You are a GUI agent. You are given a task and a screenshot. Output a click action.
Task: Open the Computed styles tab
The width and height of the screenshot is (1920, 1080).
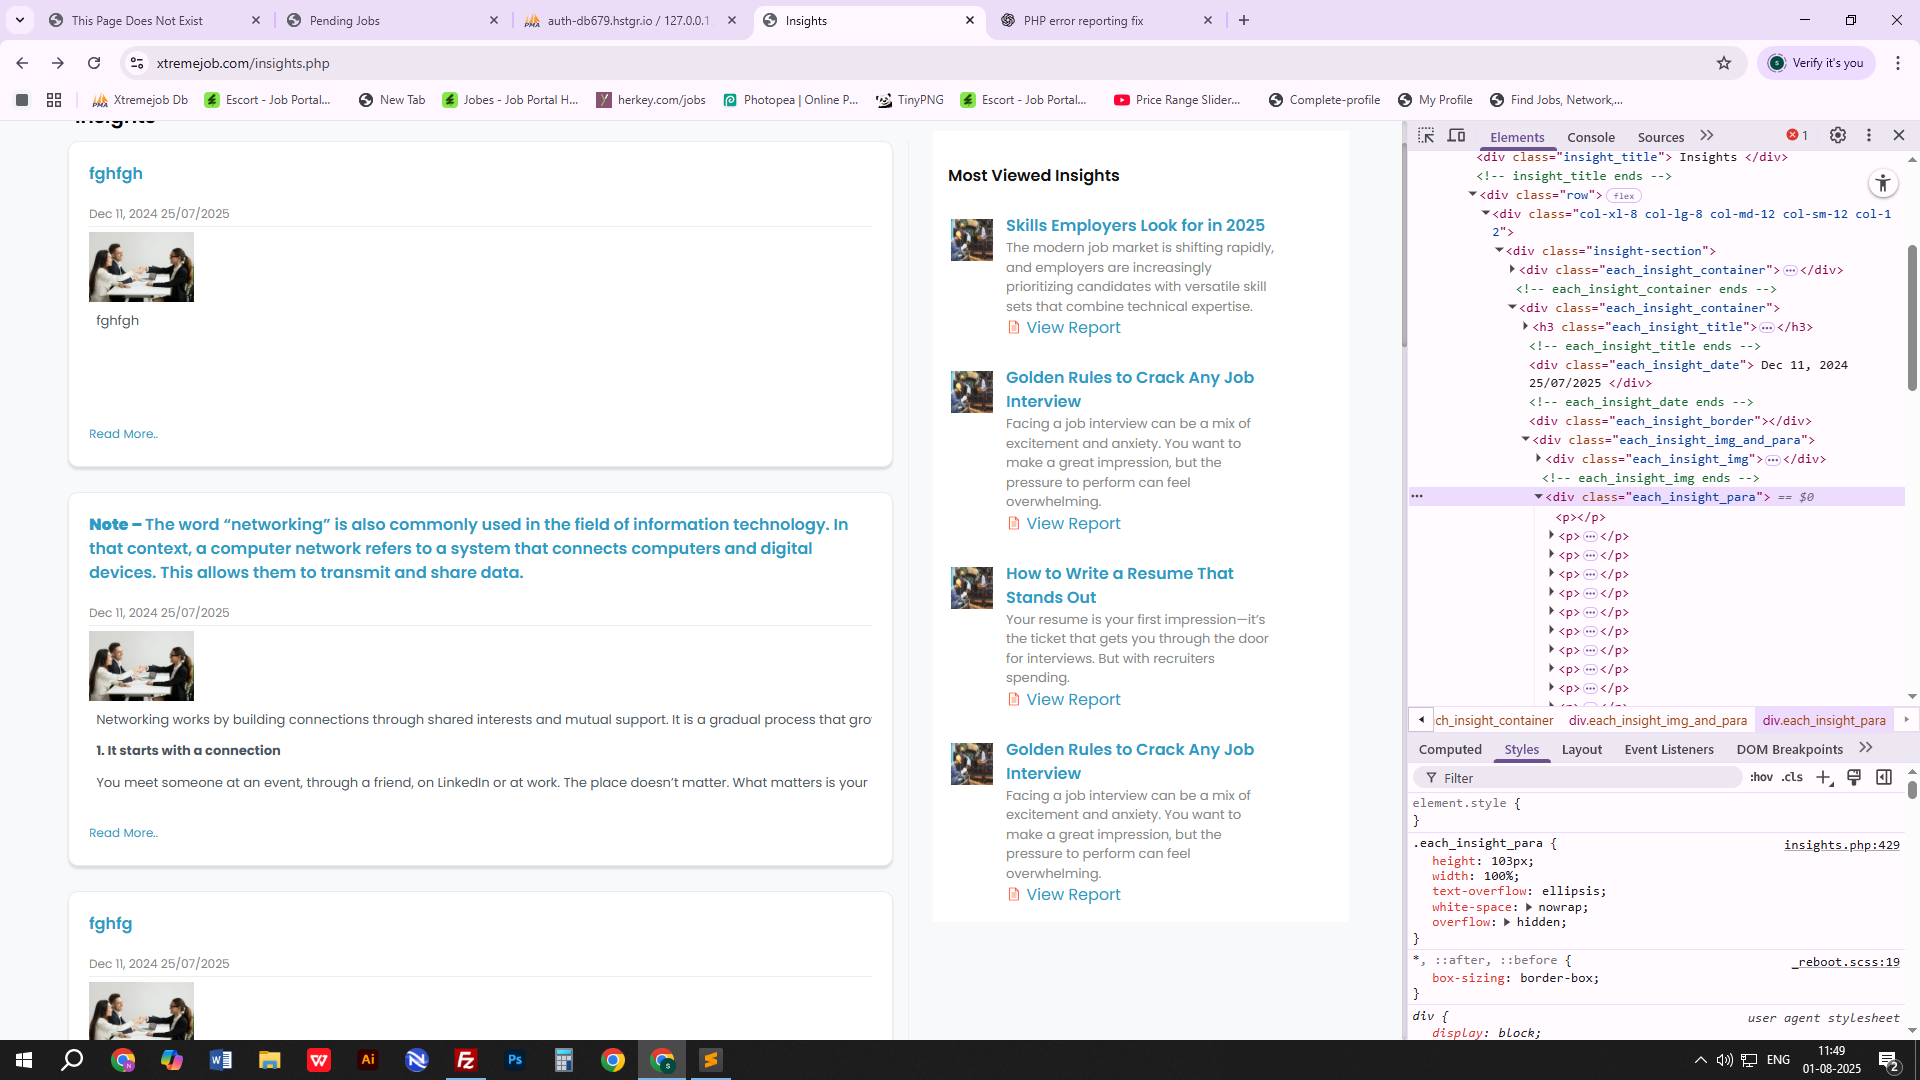tap(1450, 749)
